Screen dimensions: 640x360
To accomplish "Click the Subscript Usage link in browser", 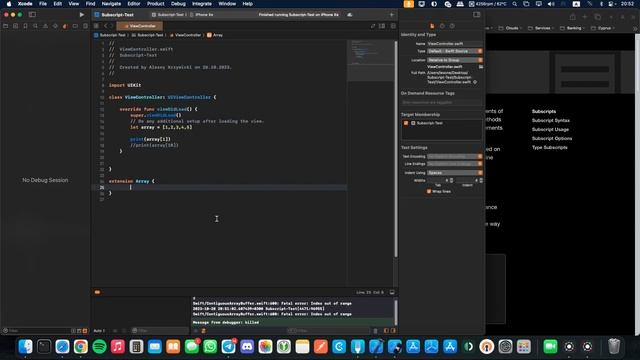I will [x=550, y=129].
